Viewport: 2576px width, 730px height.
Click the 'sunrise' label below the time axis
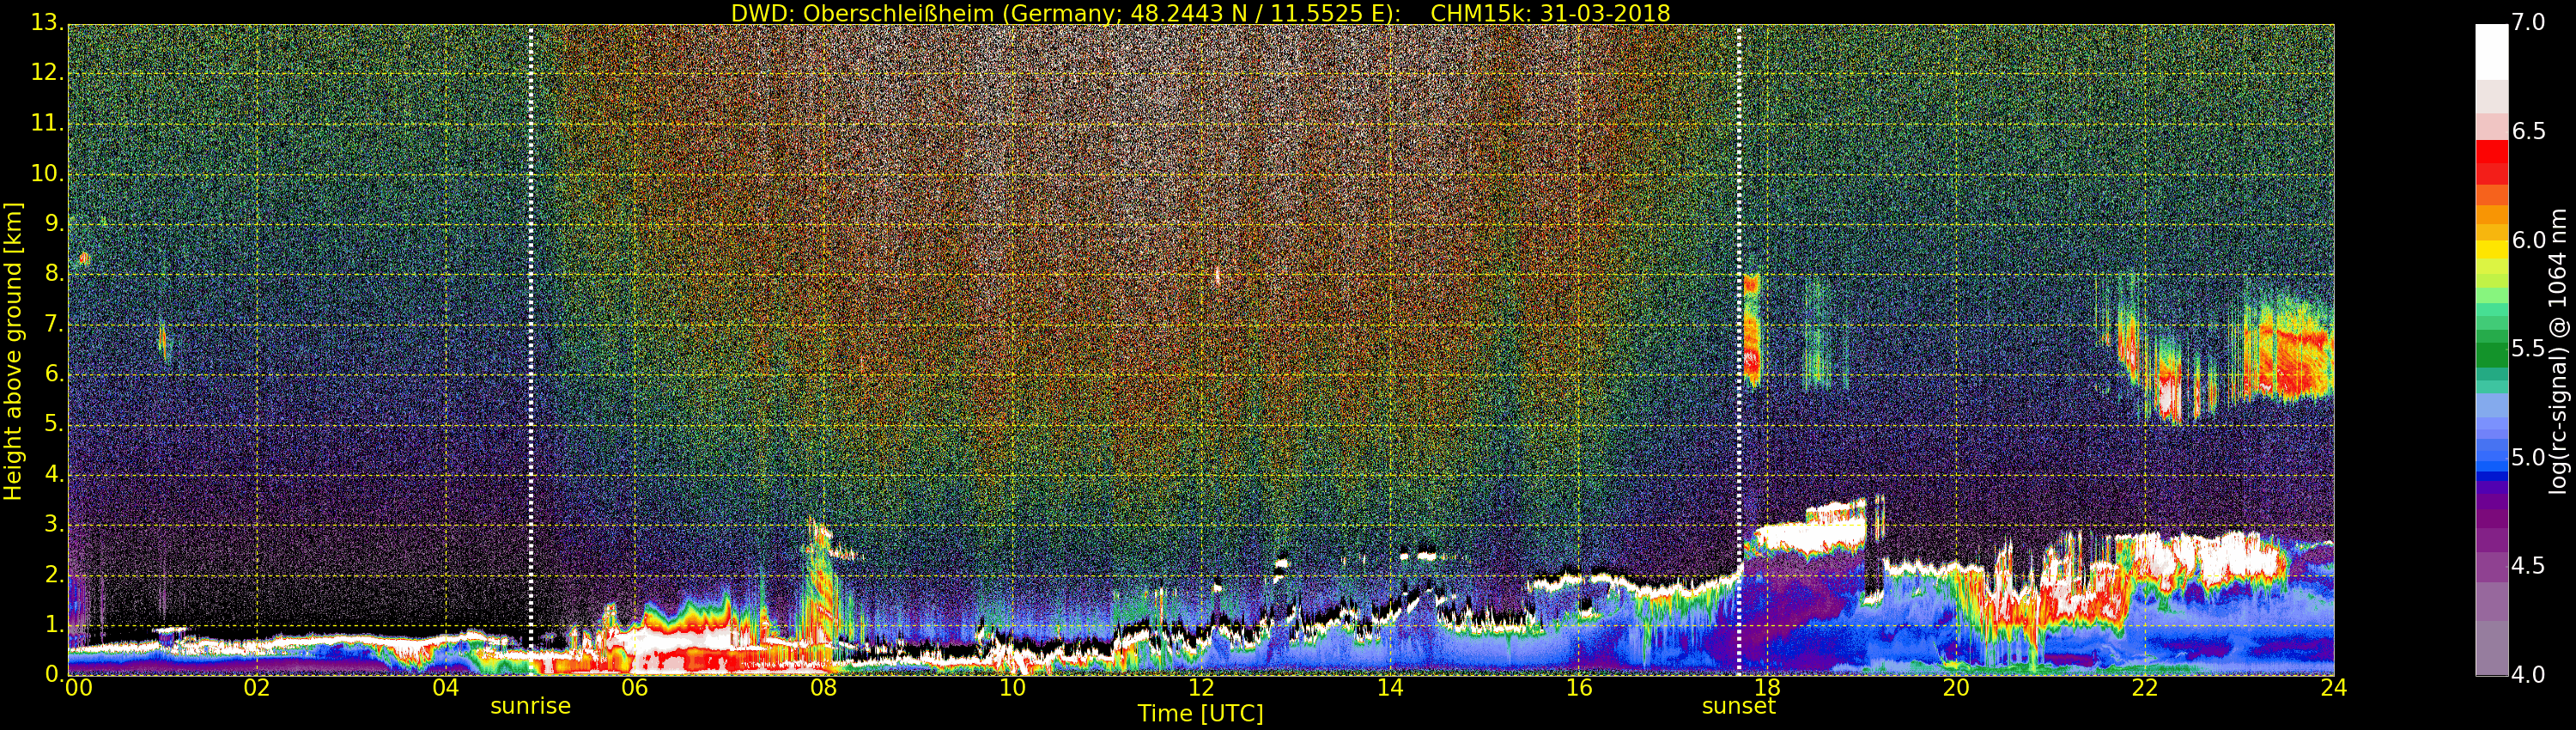coord(530,706)
